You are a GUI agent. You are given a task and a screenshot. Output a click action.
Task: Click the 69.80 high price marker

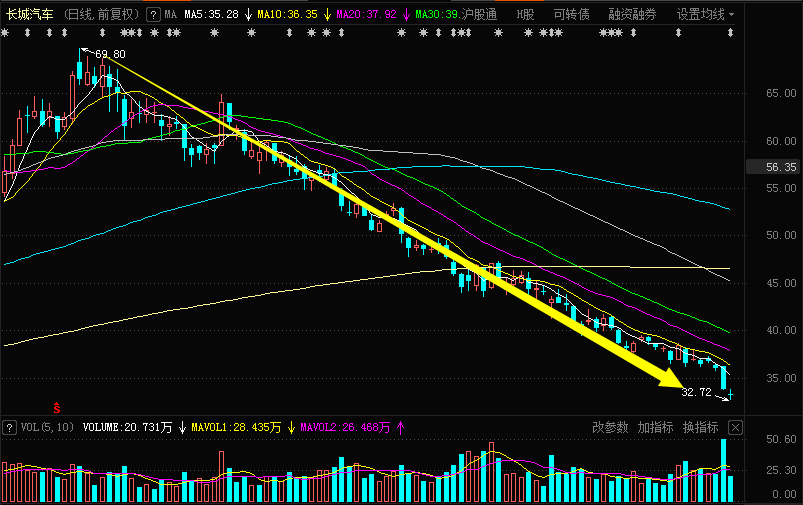pos(110,54)
